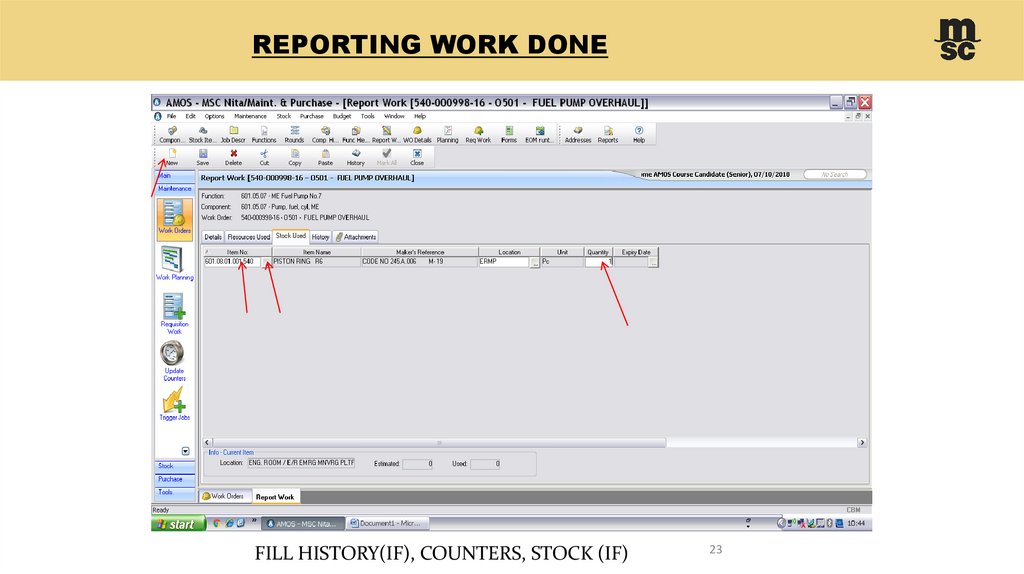Open the Components toolbar icon
Screen dimensions: 1024x574
pos(172,134)
